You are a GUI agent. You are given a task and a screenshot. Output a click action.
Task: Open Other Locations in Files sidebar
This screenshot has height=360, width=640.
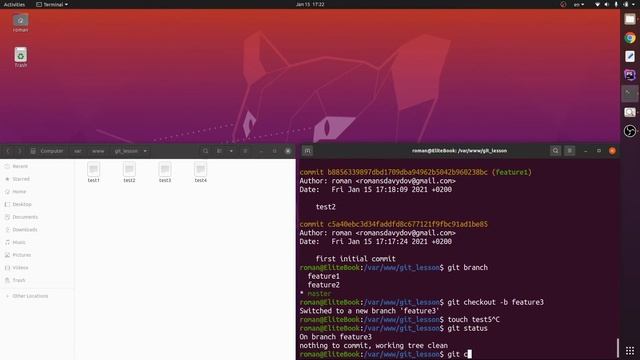point(30,296)
